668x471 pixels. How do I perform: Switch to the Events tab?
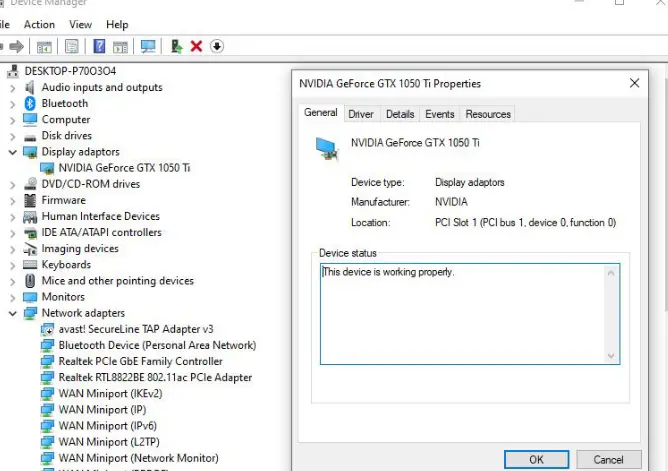pos(440,114)
